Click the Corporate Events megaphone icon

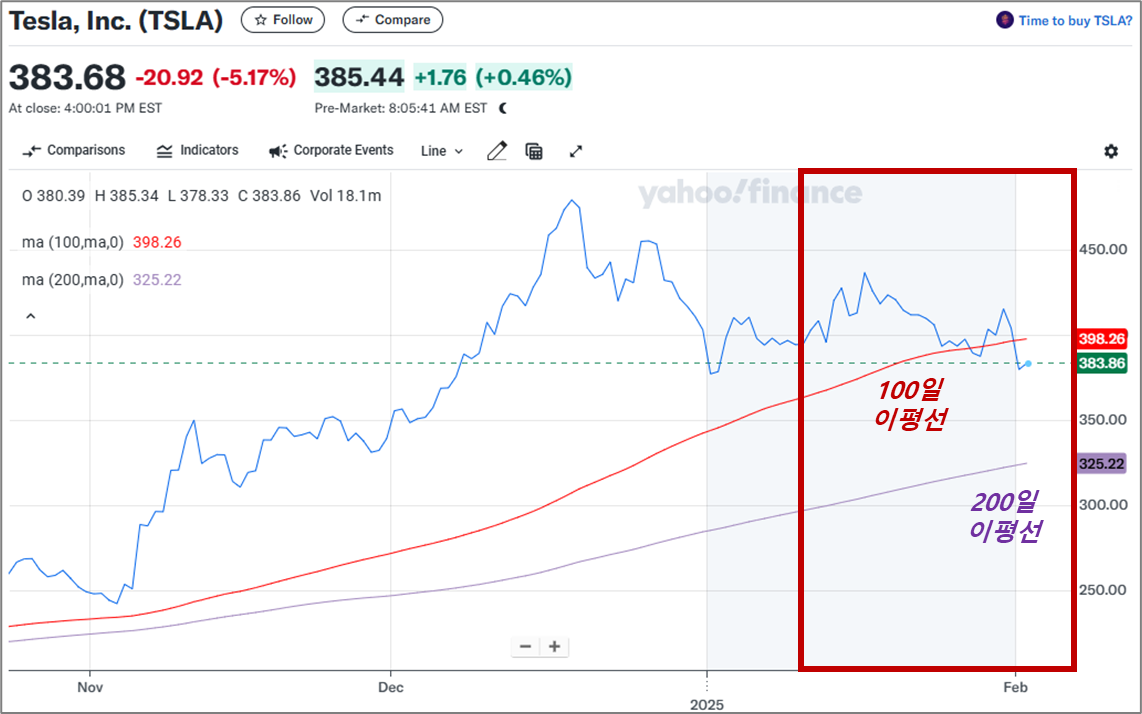tap(277, 151)
